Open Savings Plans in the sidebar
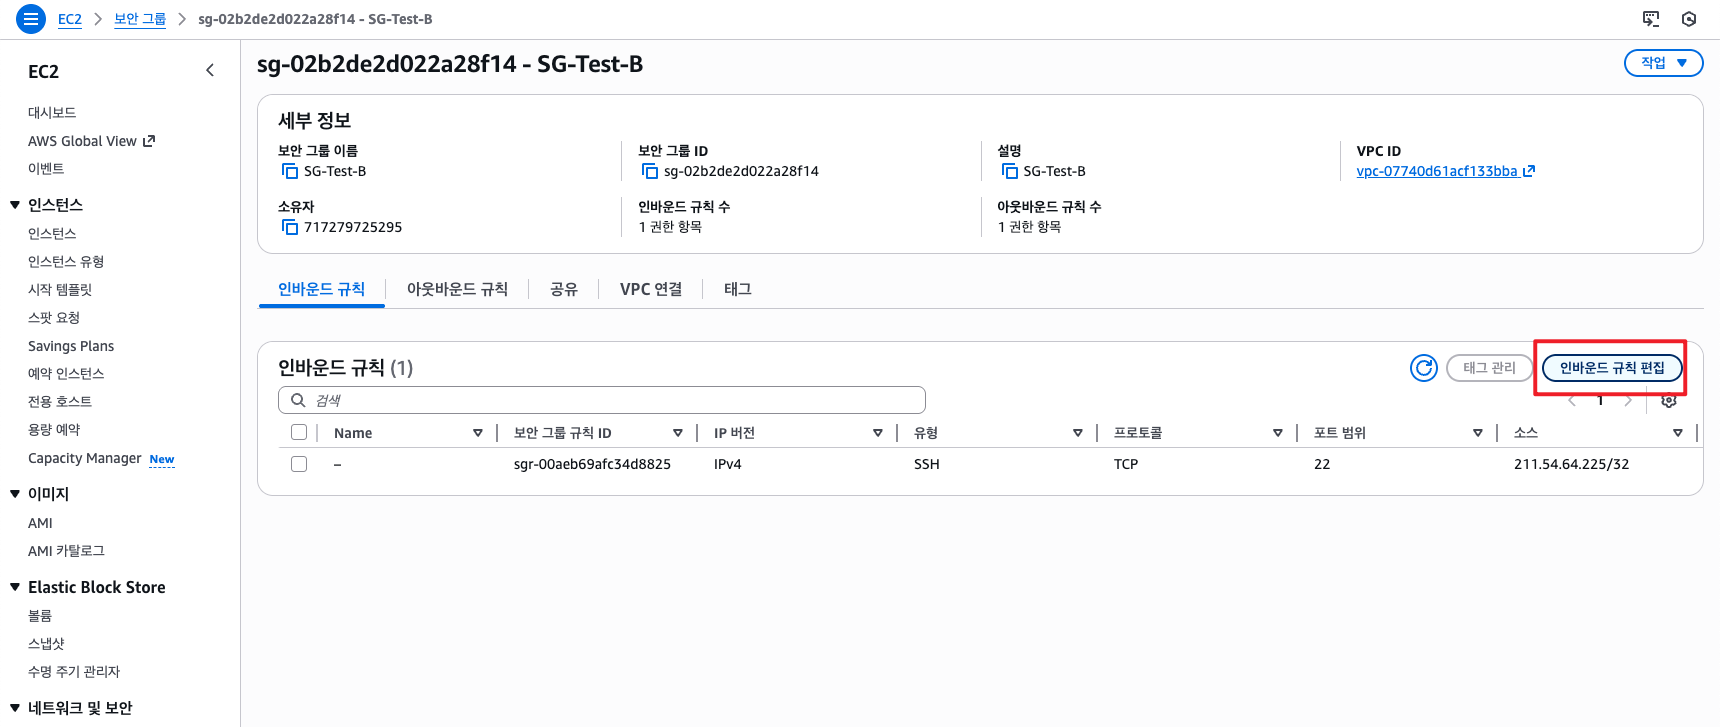The width and height of the screenshot is (1720, 727). [x=71, y=346]
